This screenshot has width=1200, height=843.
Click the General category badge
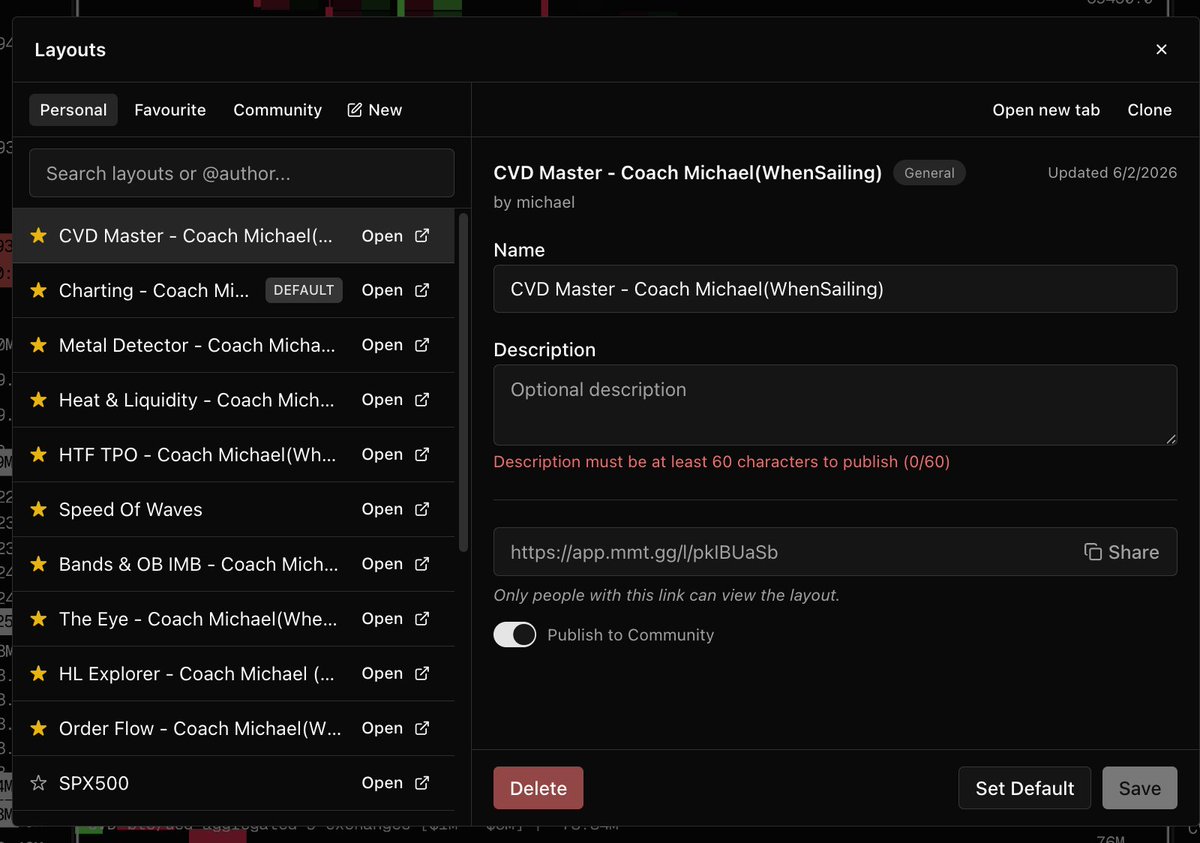coord(929,173)
